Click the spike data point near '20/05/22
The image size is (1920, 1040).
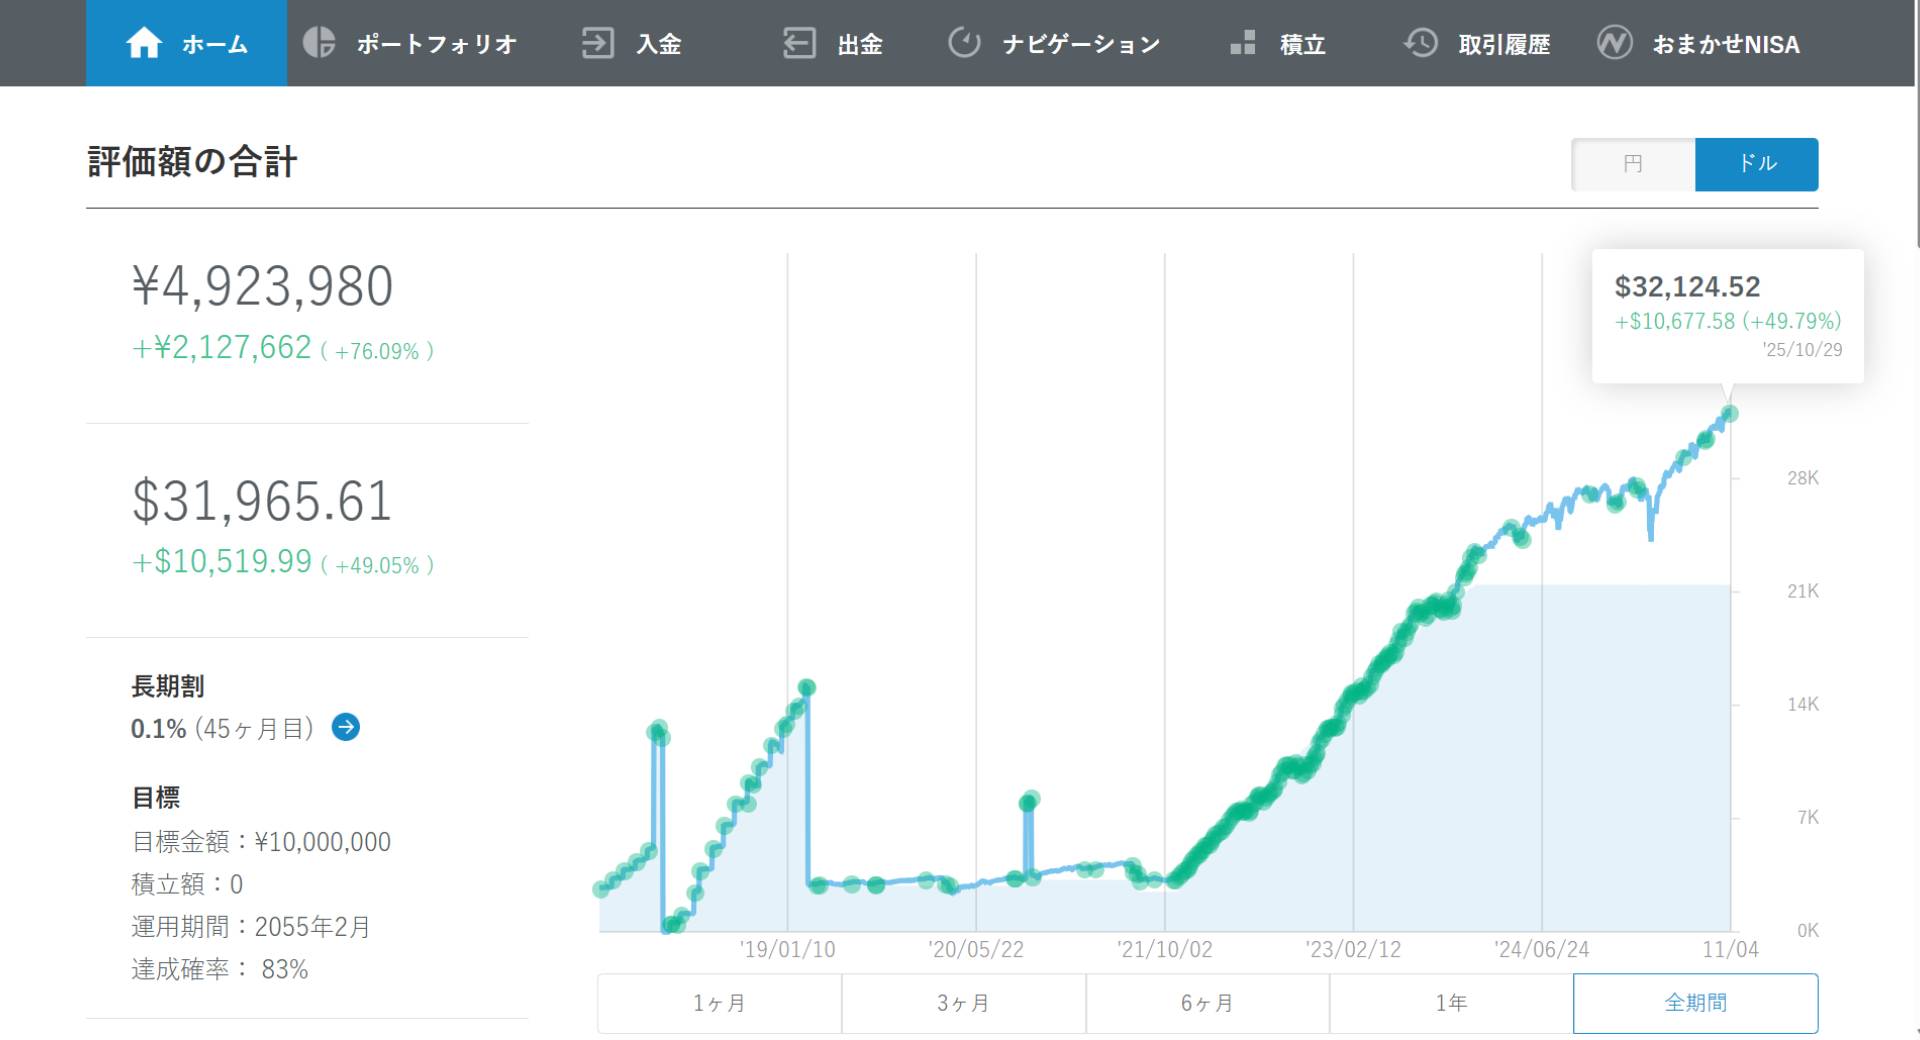coord(1029,801)
